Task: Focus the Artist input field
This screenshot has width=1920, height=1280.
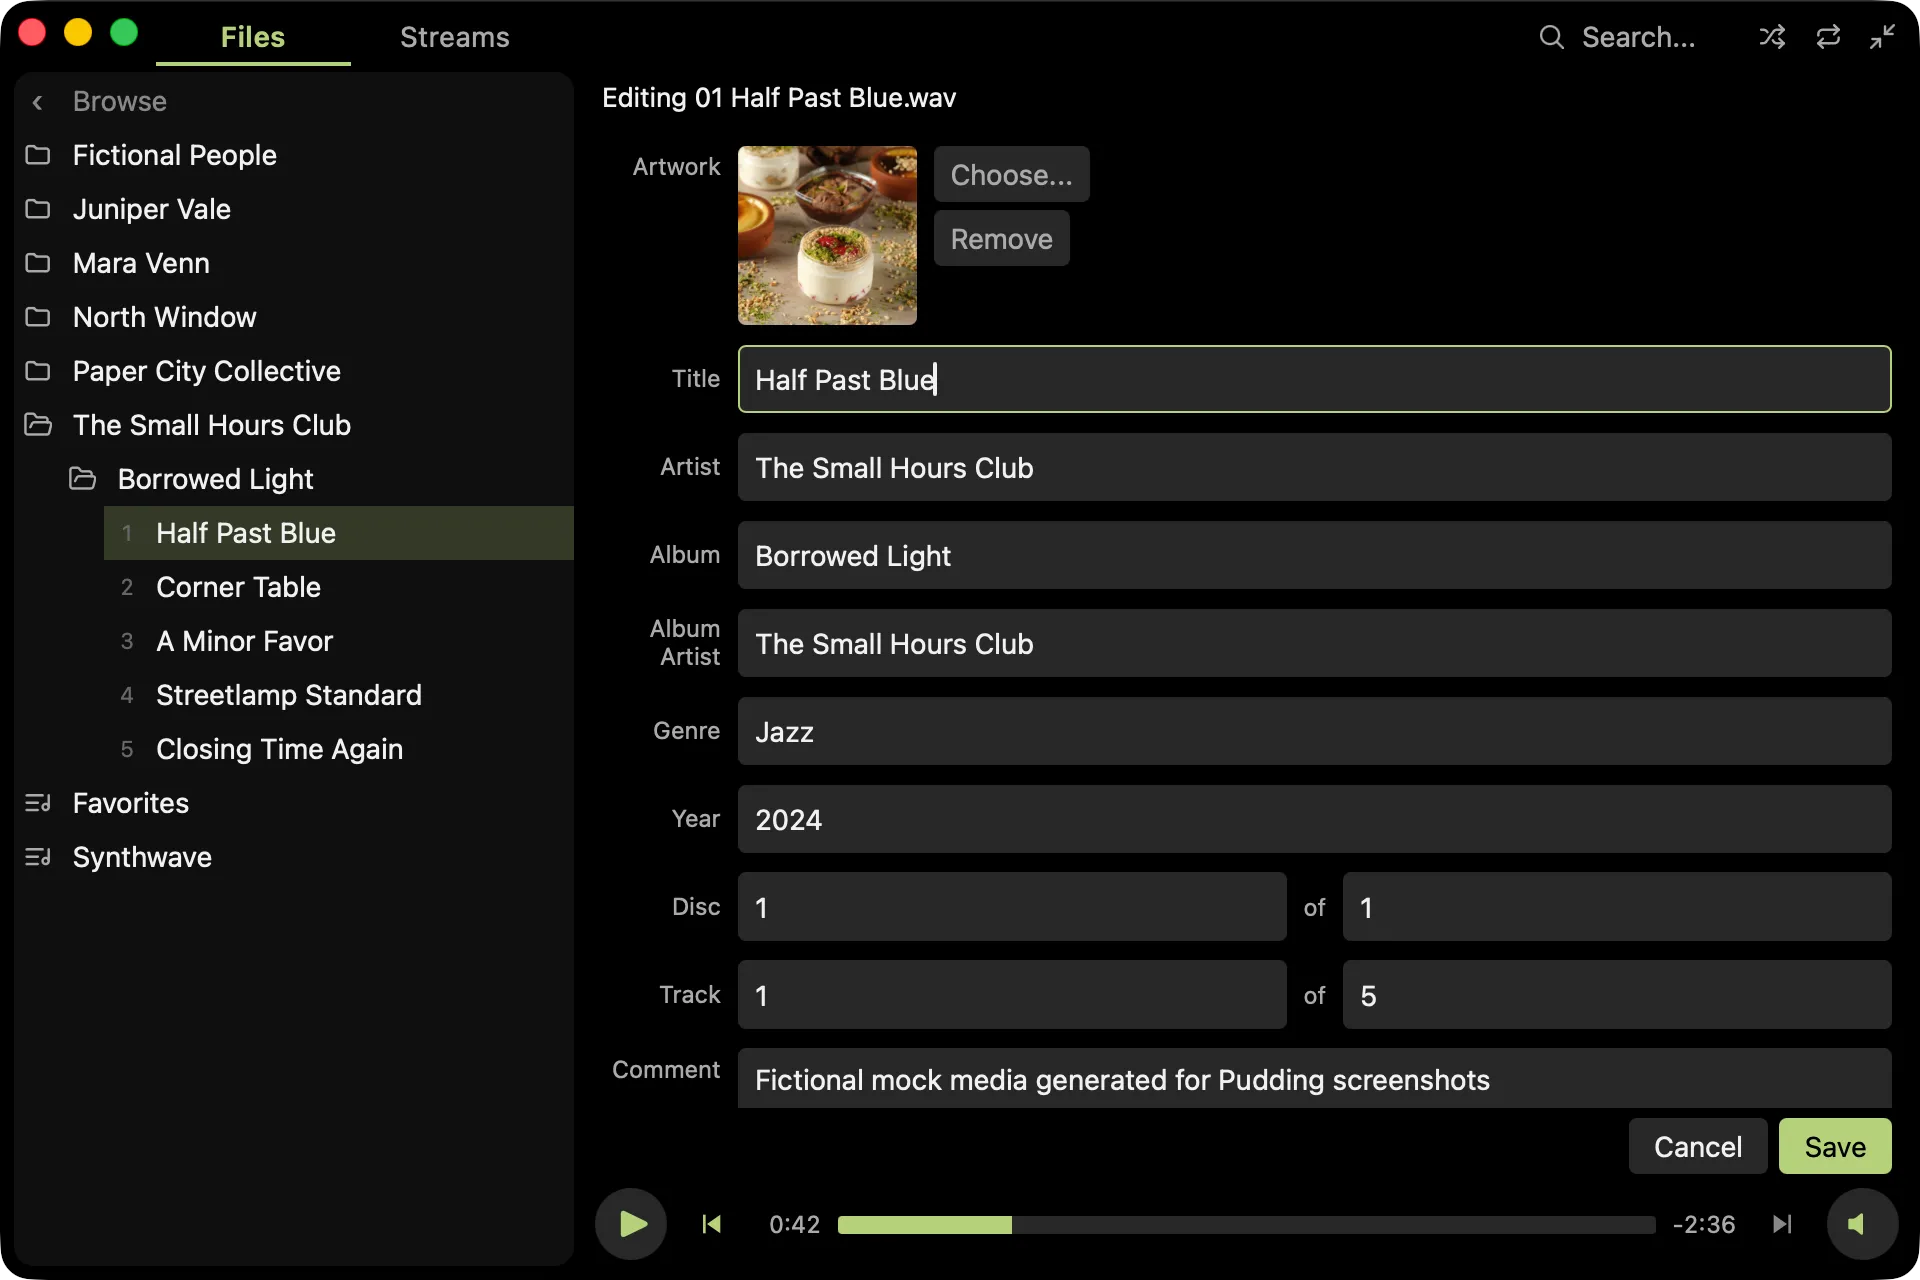Action: coord(1314,467)
